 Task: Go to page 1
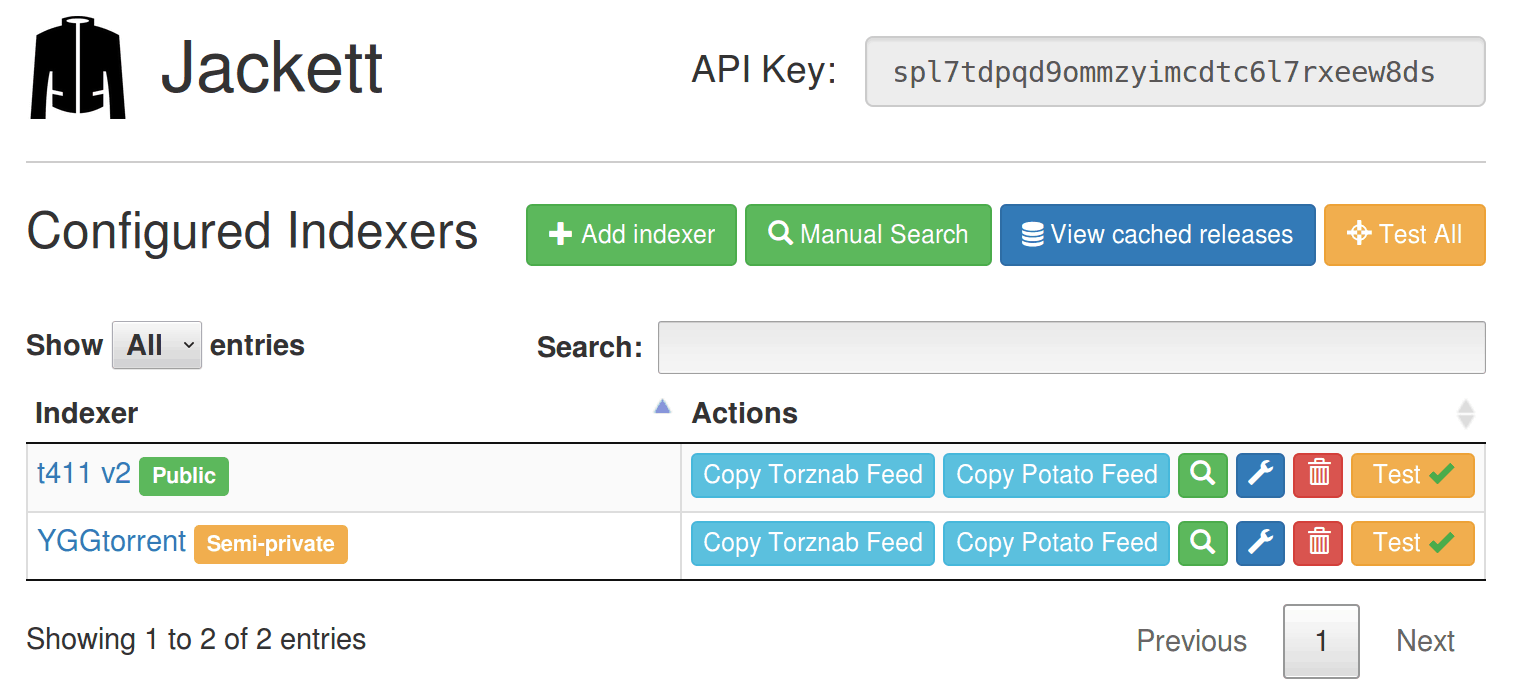[1321, 641]
